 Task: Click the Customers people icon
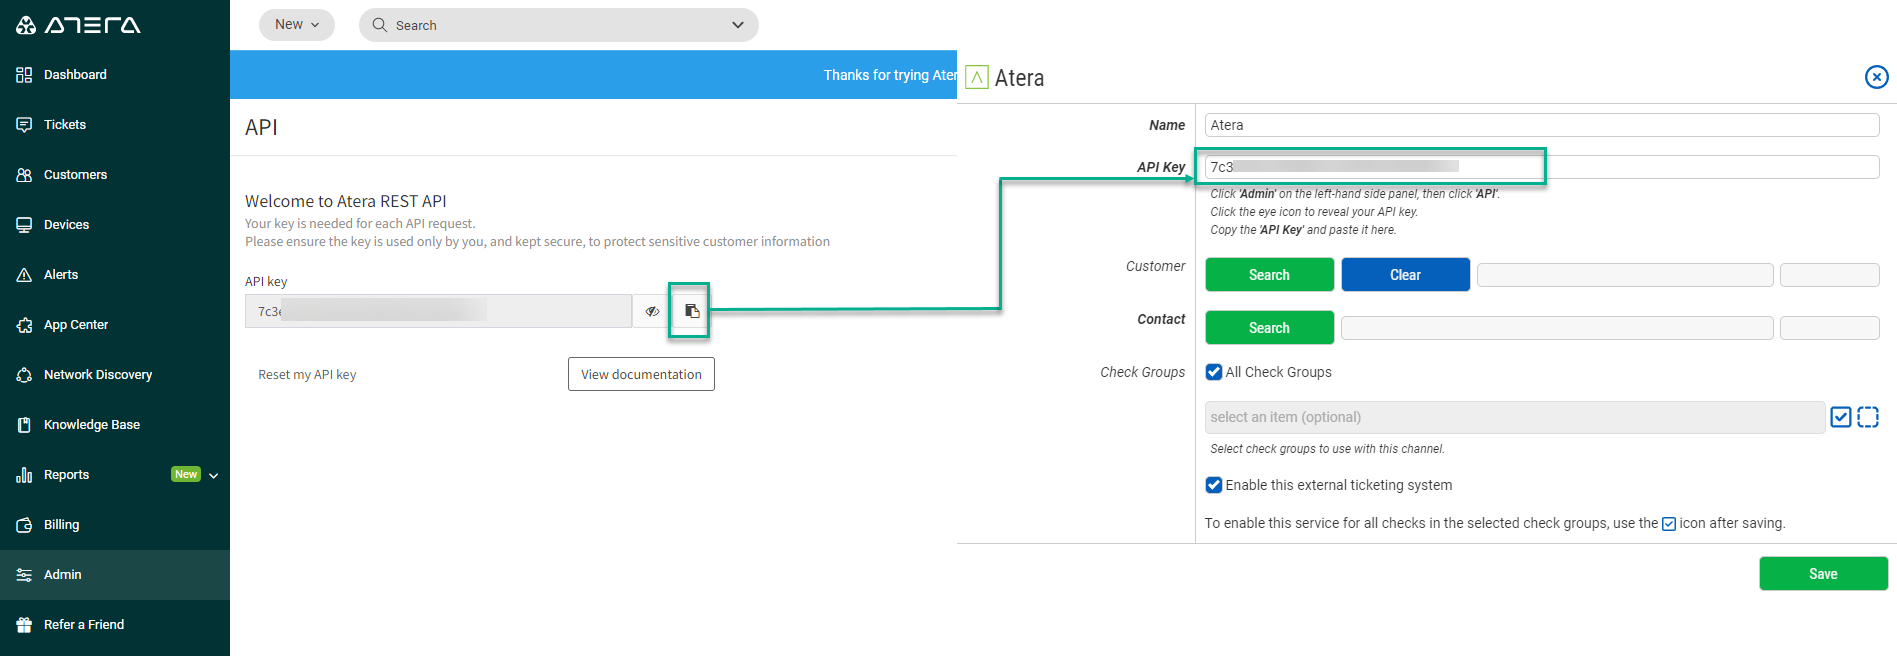(24, 175)
